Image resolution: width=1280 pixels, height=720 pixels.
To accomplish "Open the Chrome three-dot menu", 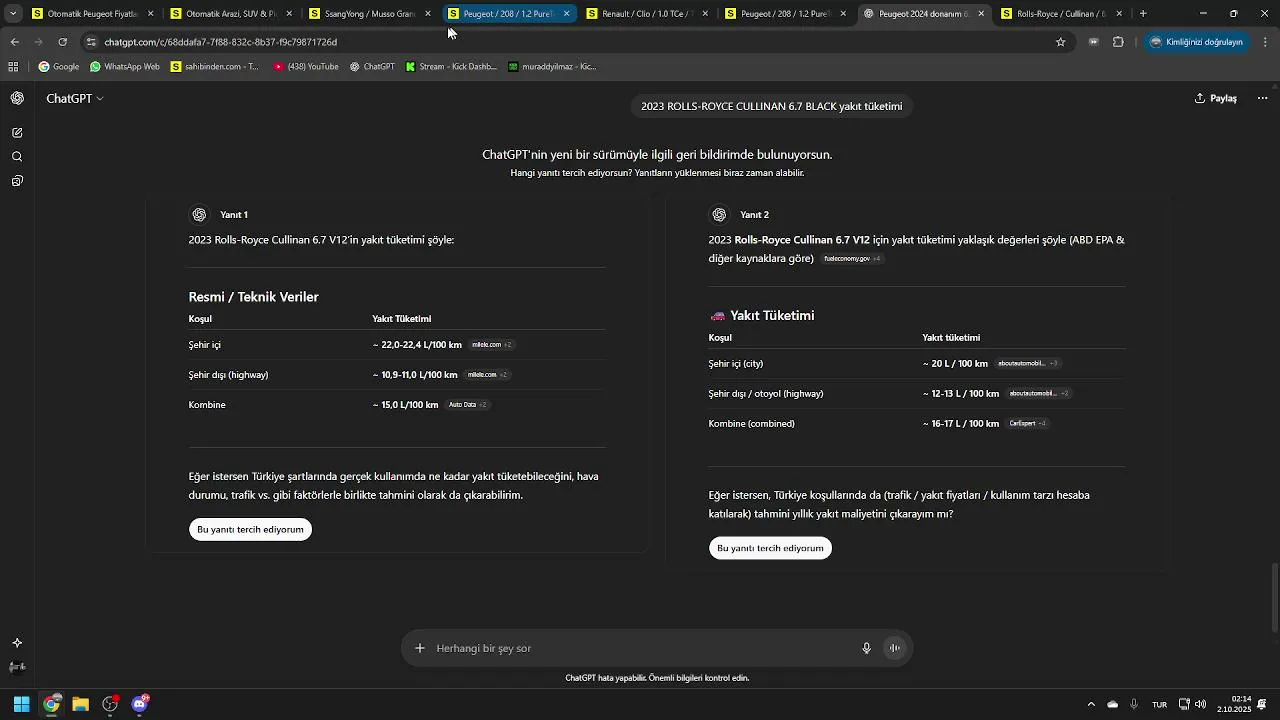I will pos(1266,42).
